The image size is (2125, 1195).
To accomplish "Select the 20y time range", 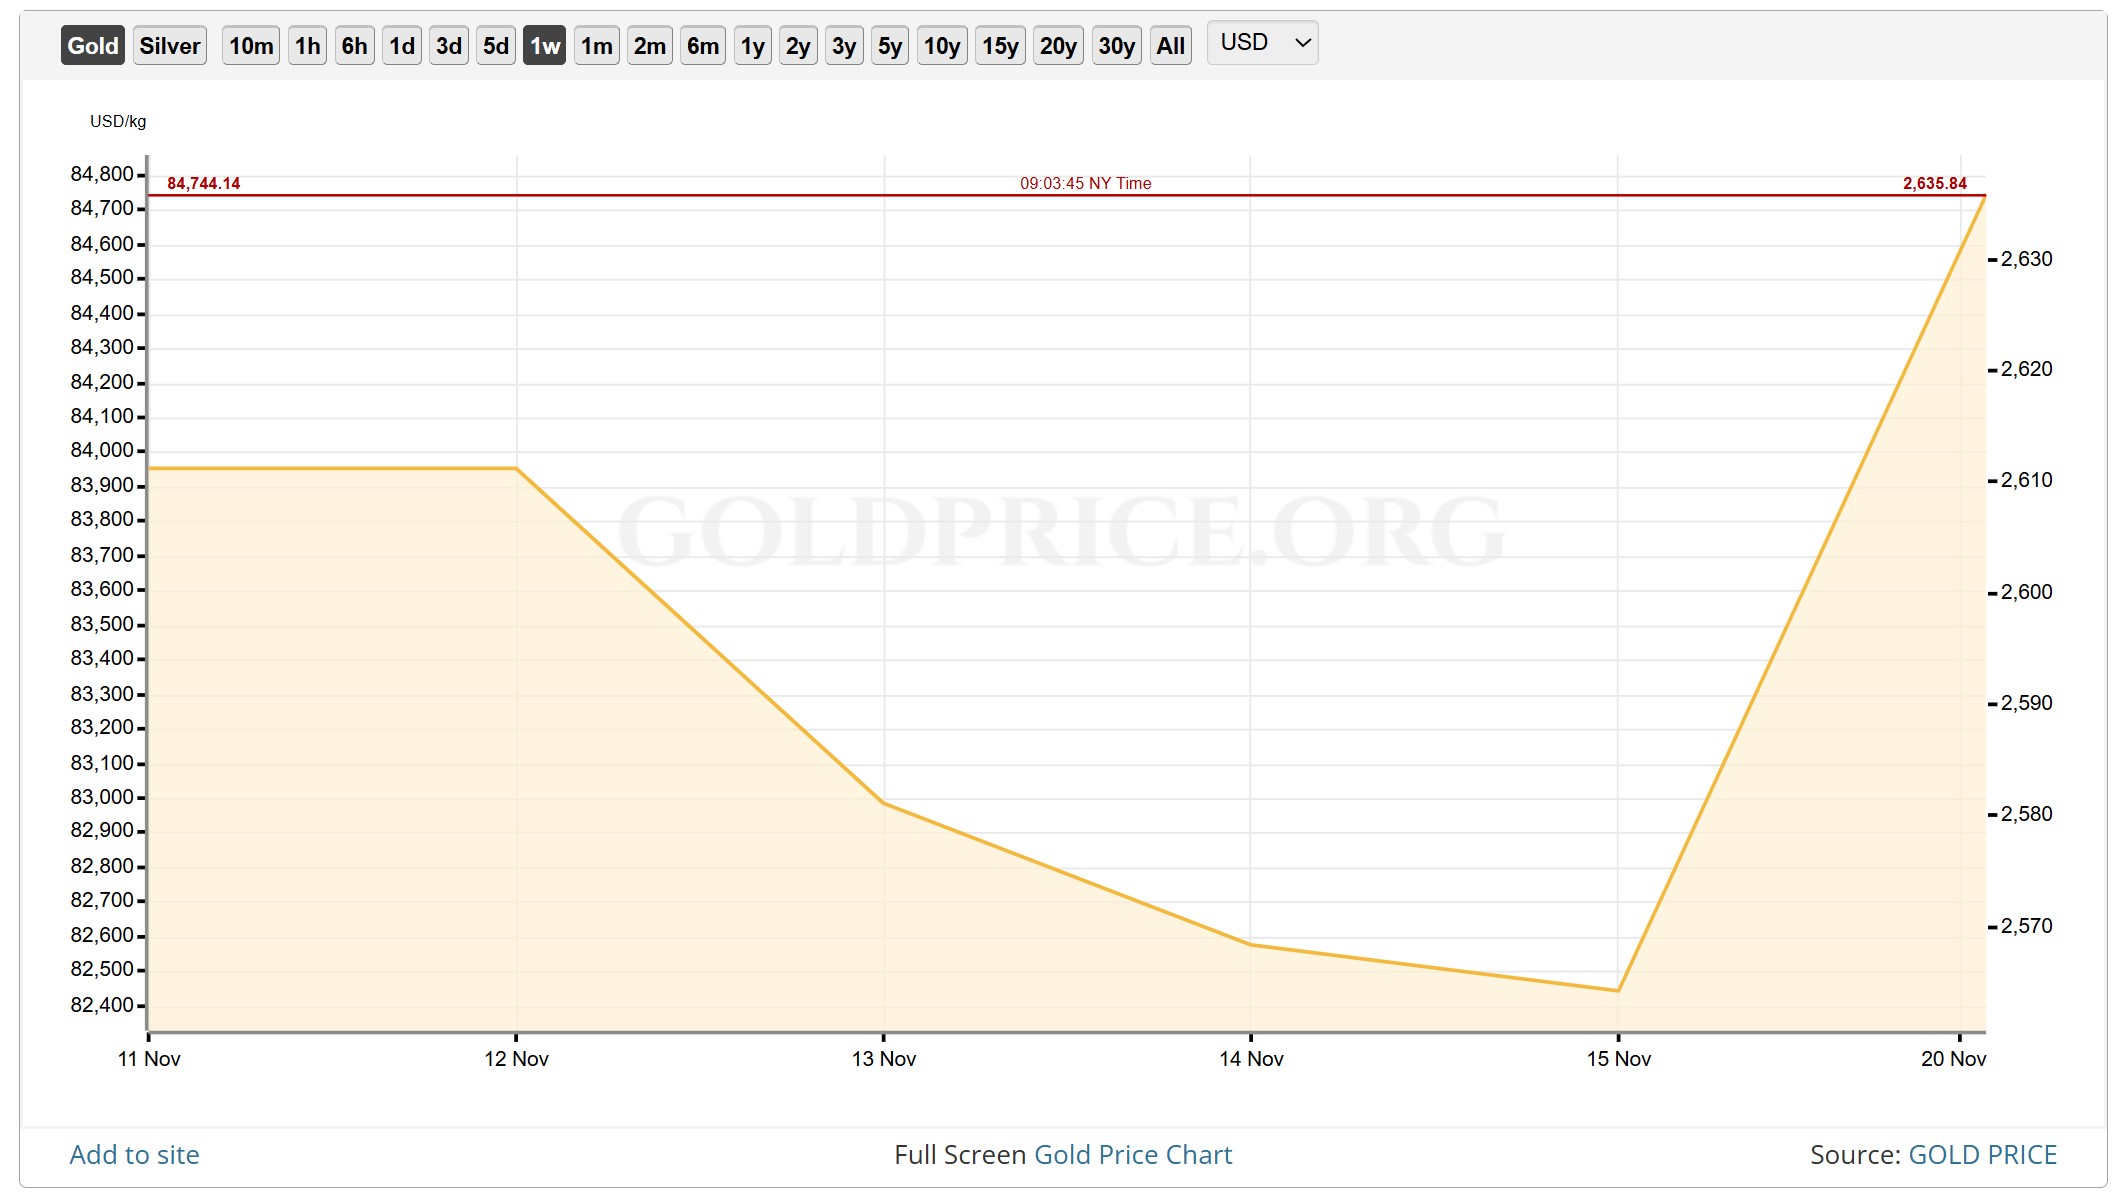I will [x=1058, y=46].
